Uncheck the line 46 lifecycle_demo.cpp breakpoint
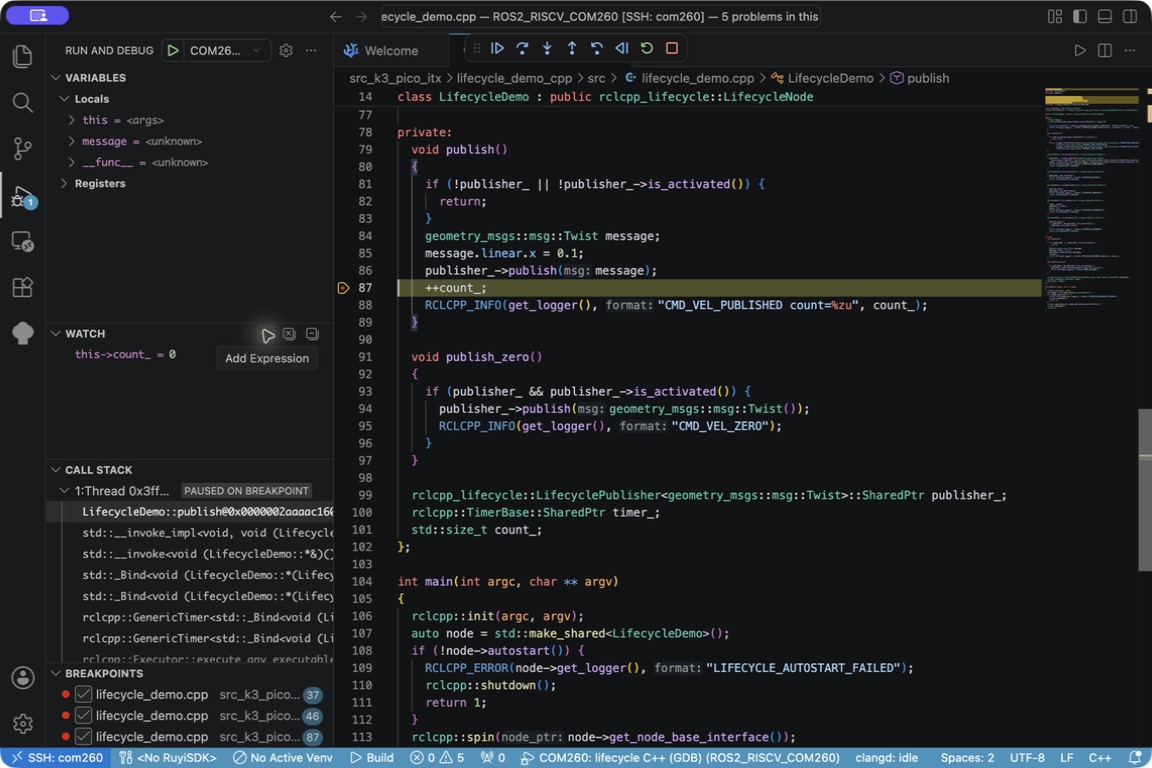The height and width of the screenshot is (768, 1152). tap(84, 716)
